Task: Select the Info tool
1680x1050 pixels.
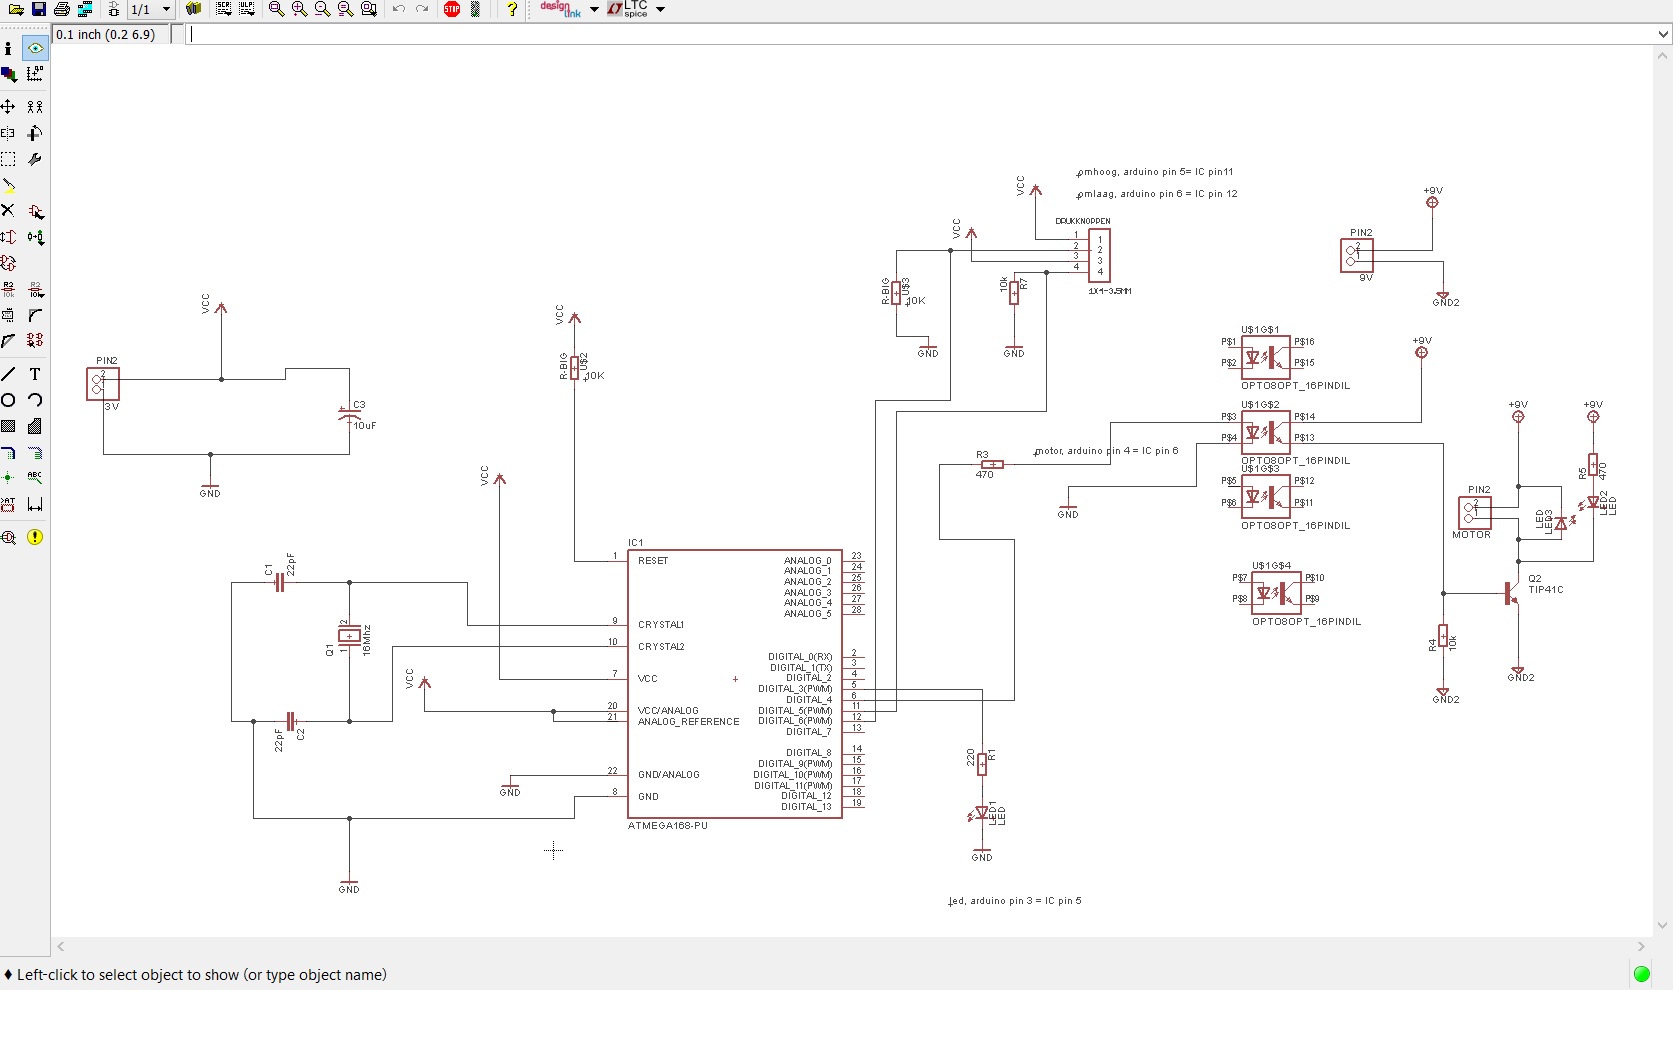Action: click(x=9, y=48)
